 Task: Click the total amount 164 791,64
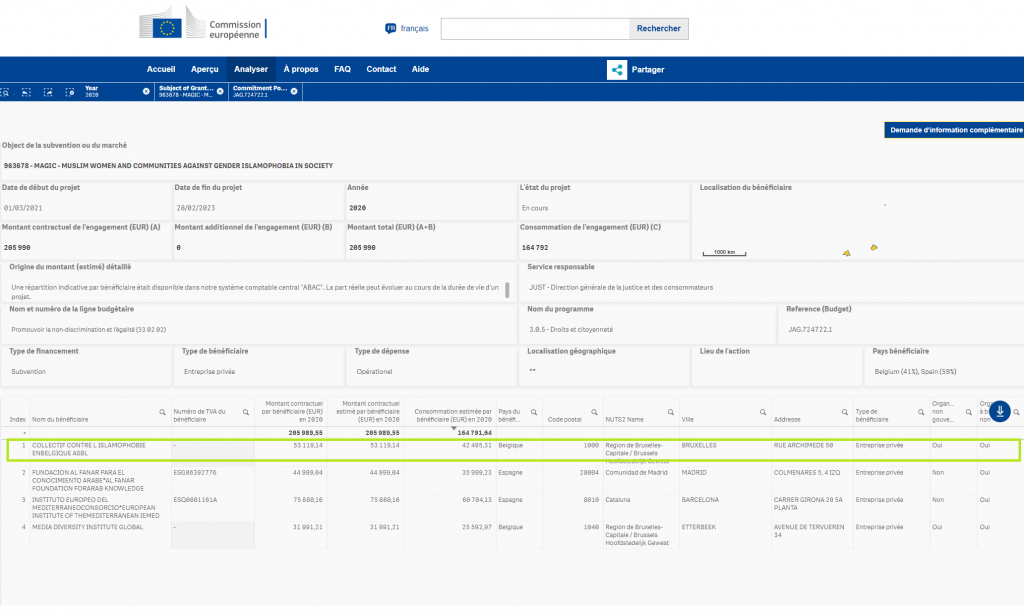point(474,433)
